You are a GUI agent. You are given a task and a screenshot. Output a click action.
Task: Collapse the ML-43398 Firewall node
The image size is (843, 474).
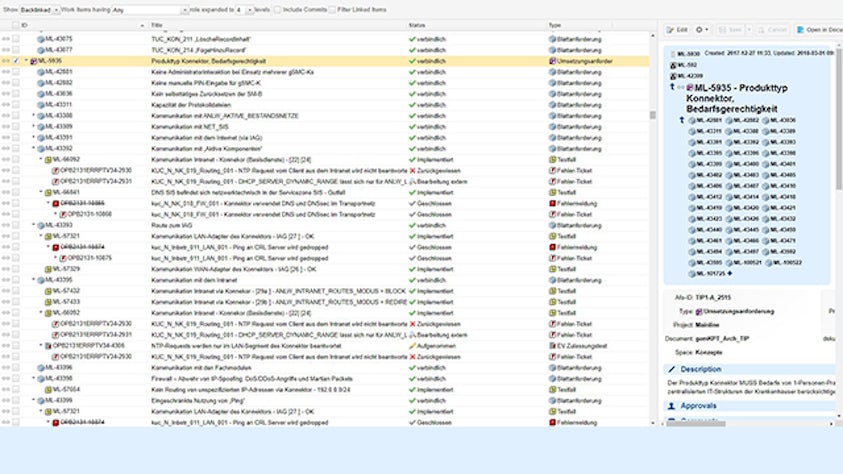click(x=33, y=379)
